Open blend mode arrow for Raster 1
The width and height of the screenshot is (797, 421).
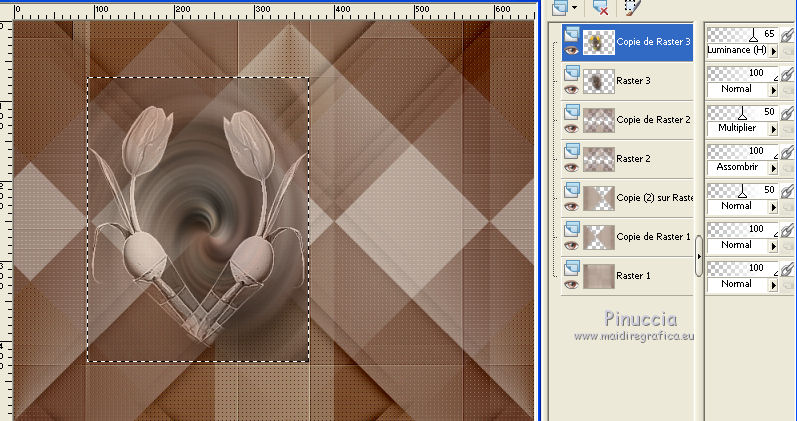(x=774, y=285)
